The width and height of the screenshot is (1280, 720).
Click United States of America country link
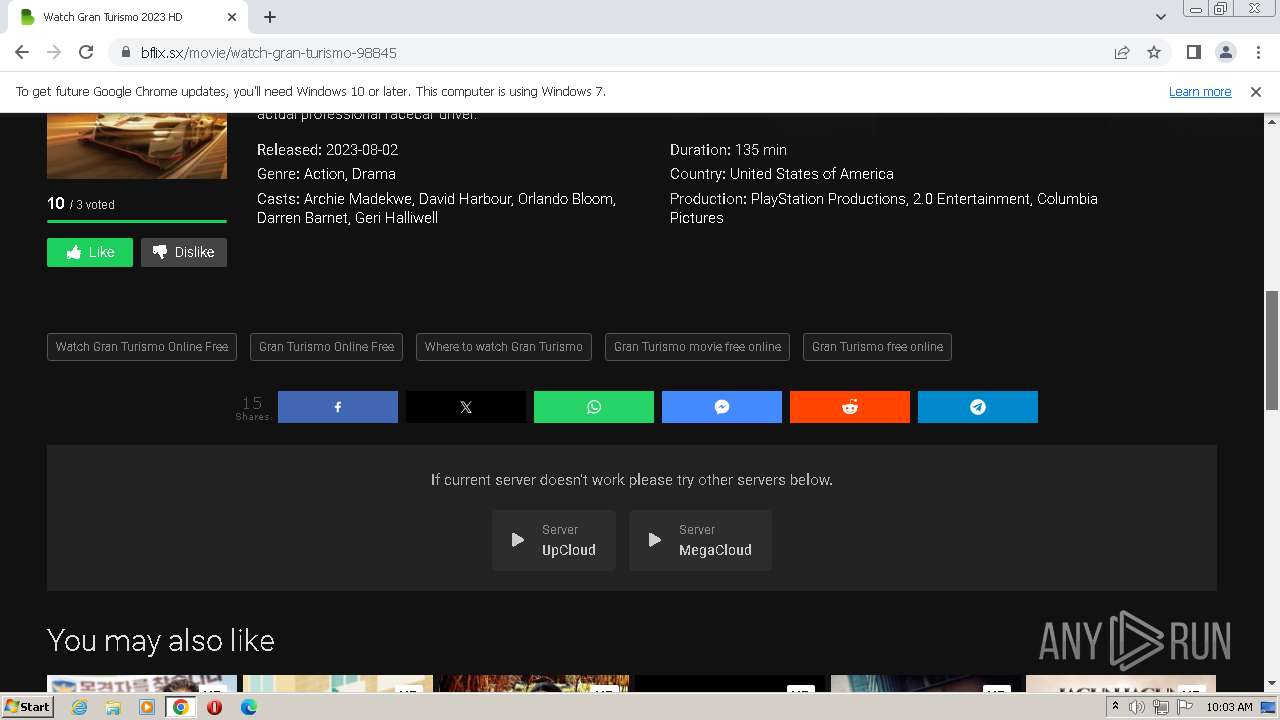tap(812, 174)
